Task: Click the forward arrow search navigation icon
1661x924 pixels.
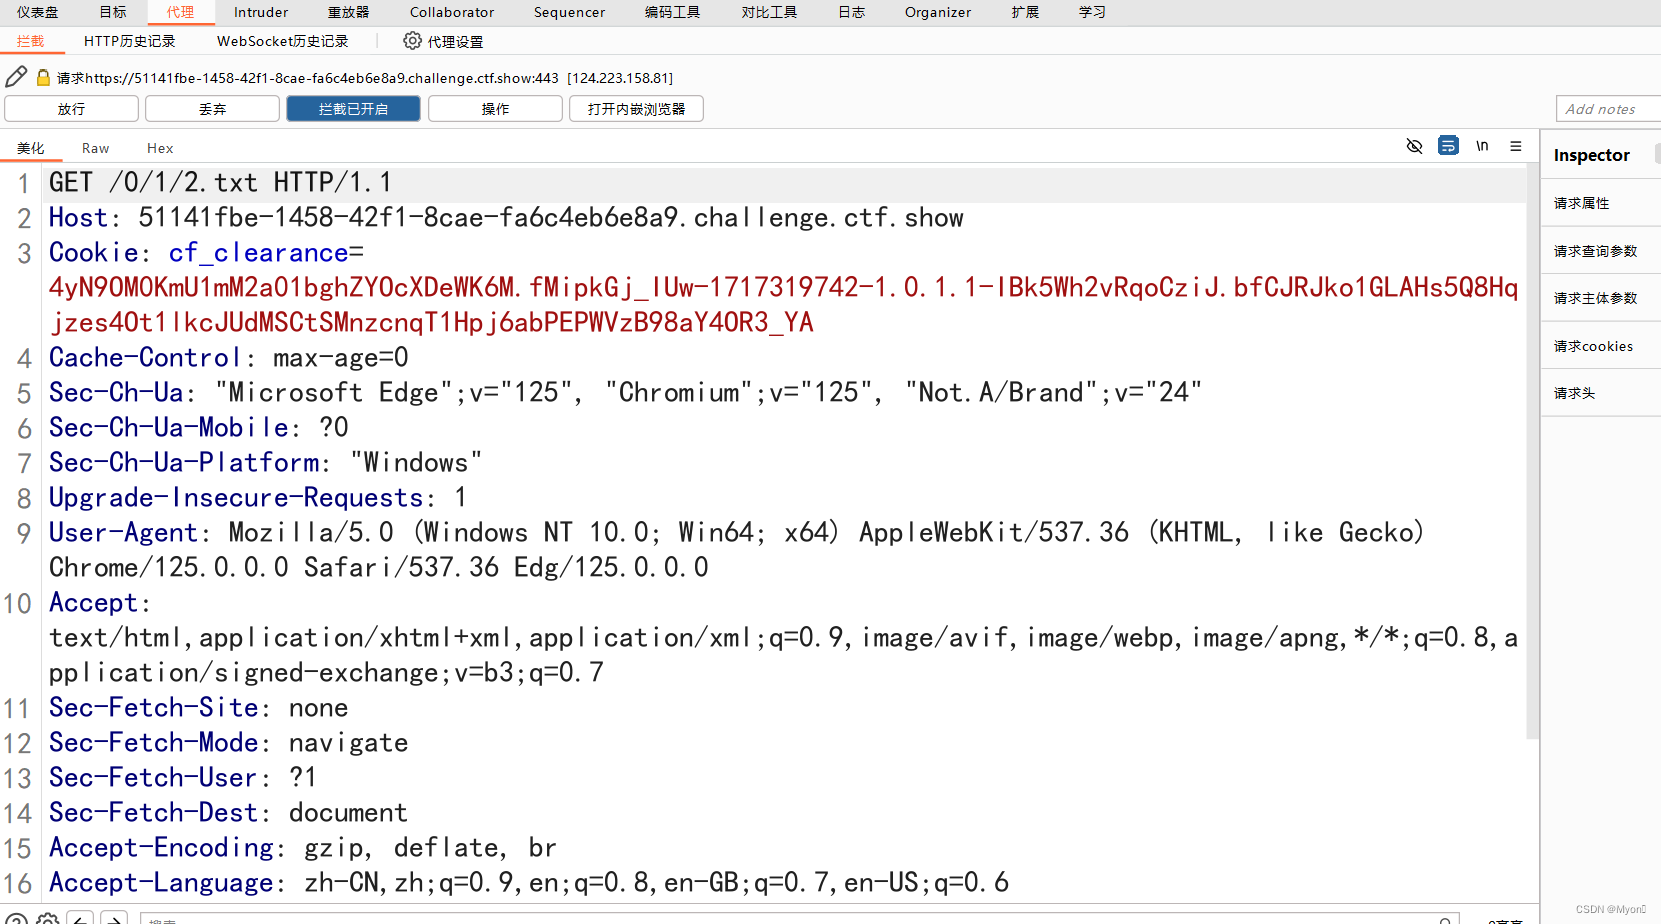Action: (114, 917)
